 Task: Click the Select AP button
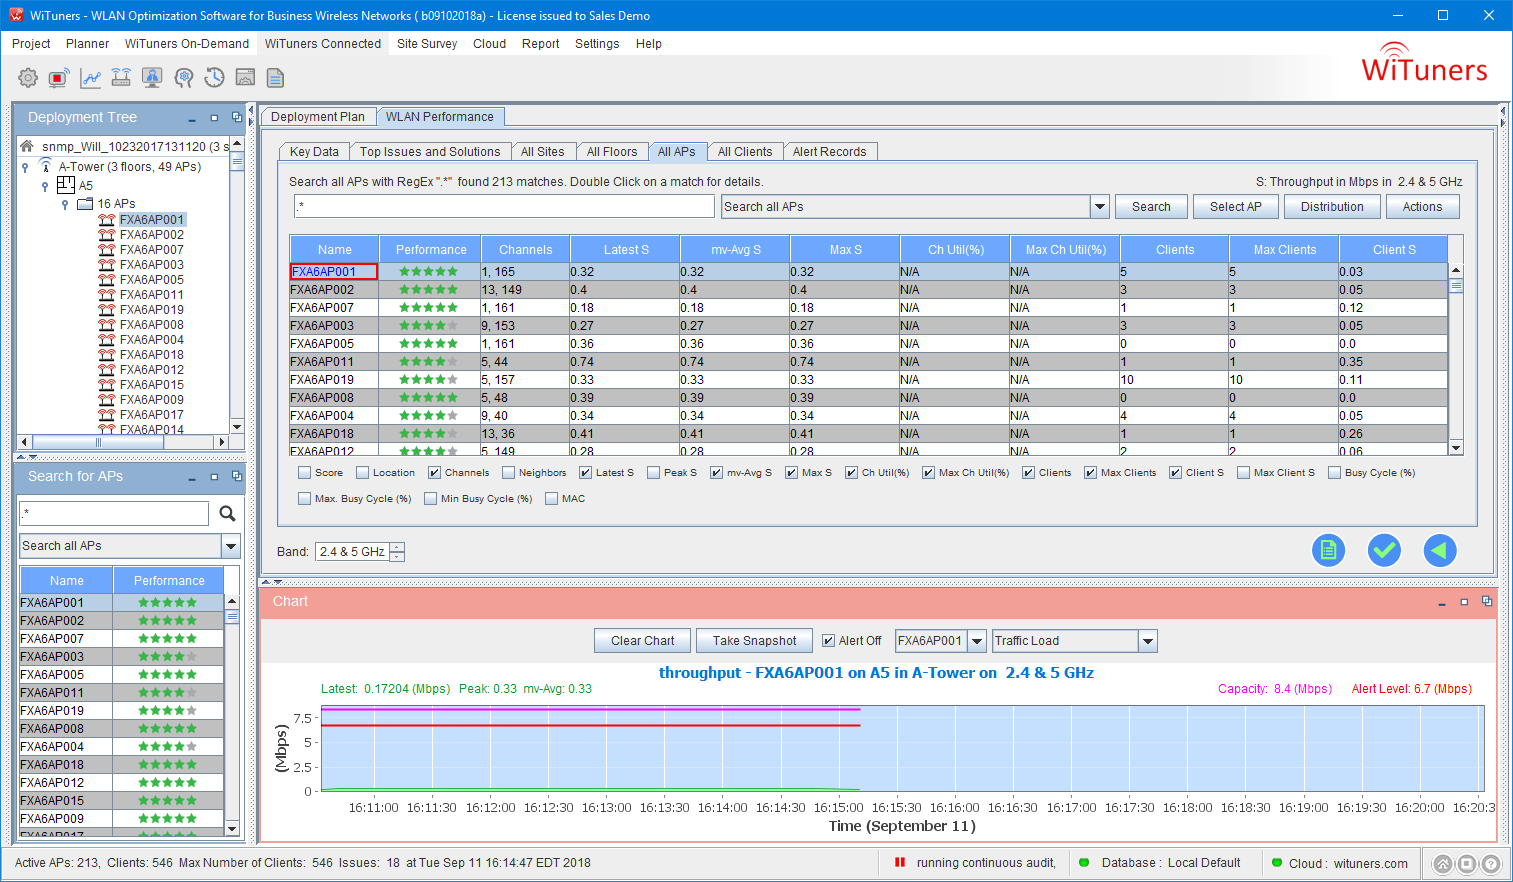pos(1236,207)
